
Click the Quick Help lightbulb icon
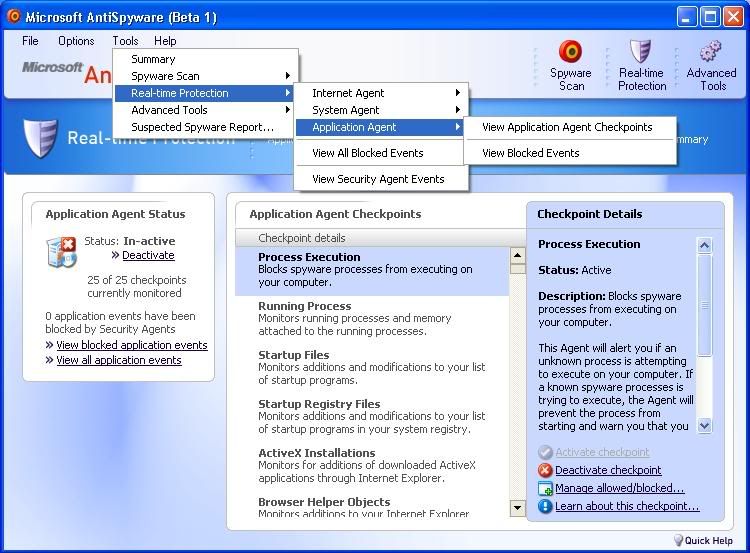click(678, 540)
